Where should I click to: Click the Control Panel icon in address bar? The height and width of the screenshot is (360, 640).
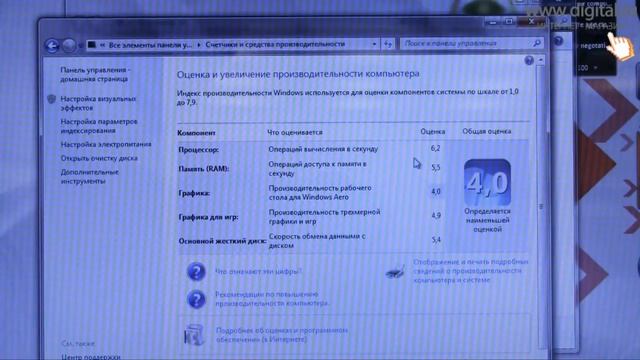(92, 44)
